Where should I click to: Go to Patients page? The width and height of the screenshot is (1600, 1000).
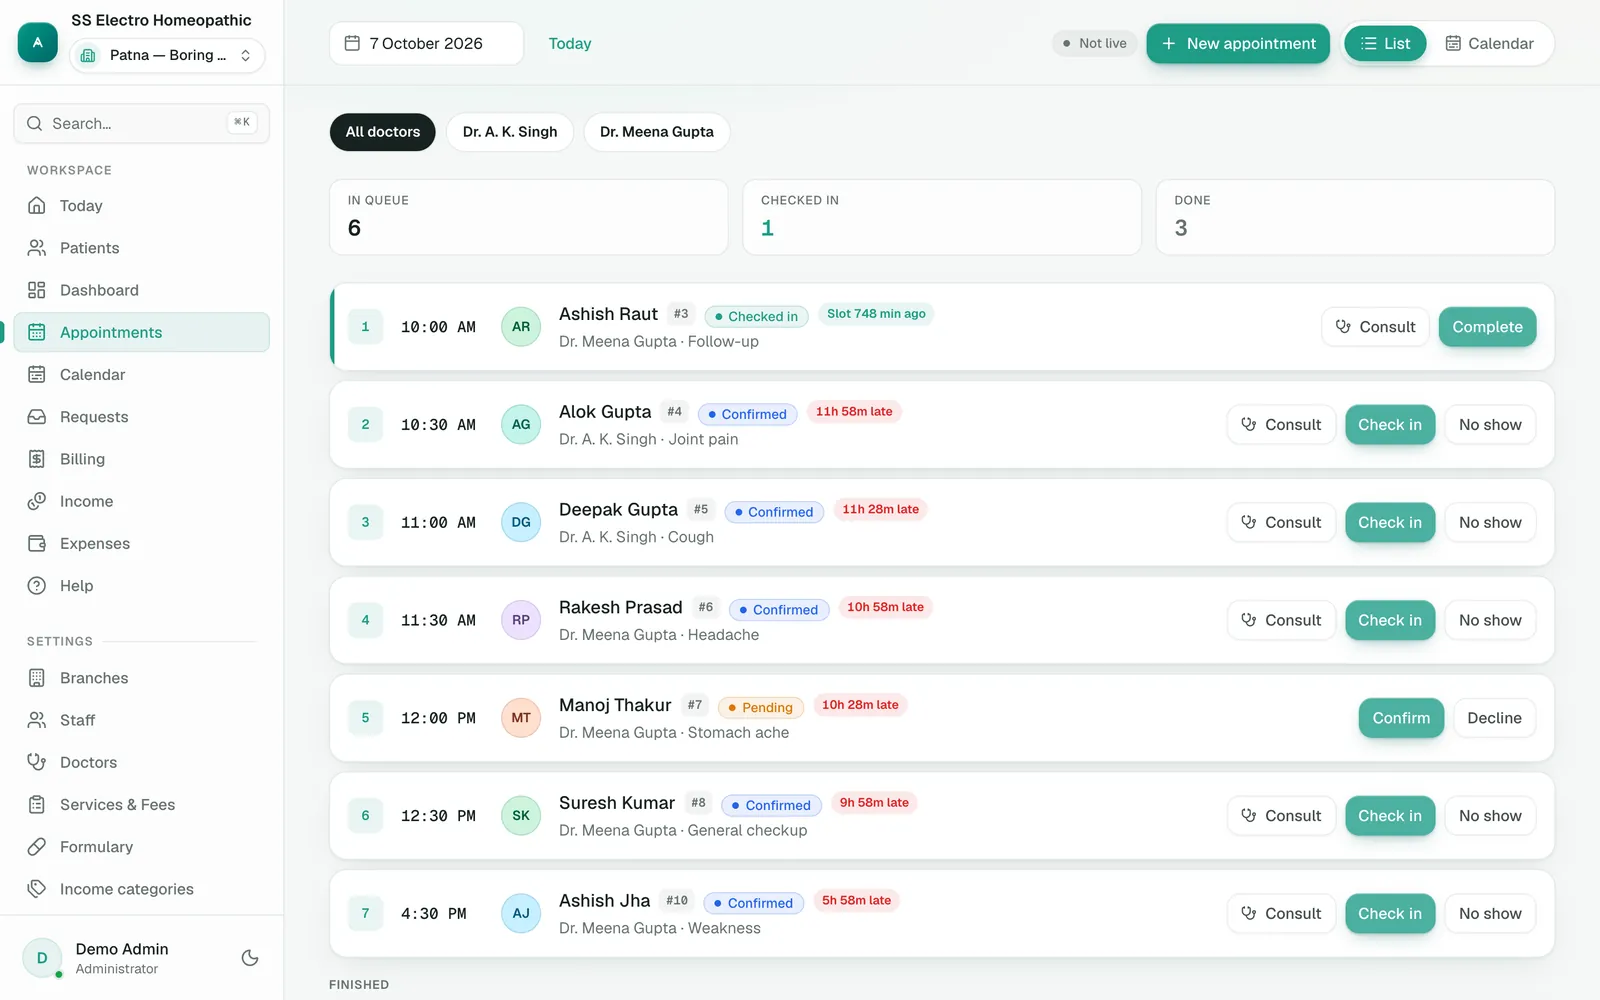(x=141, y=248)
